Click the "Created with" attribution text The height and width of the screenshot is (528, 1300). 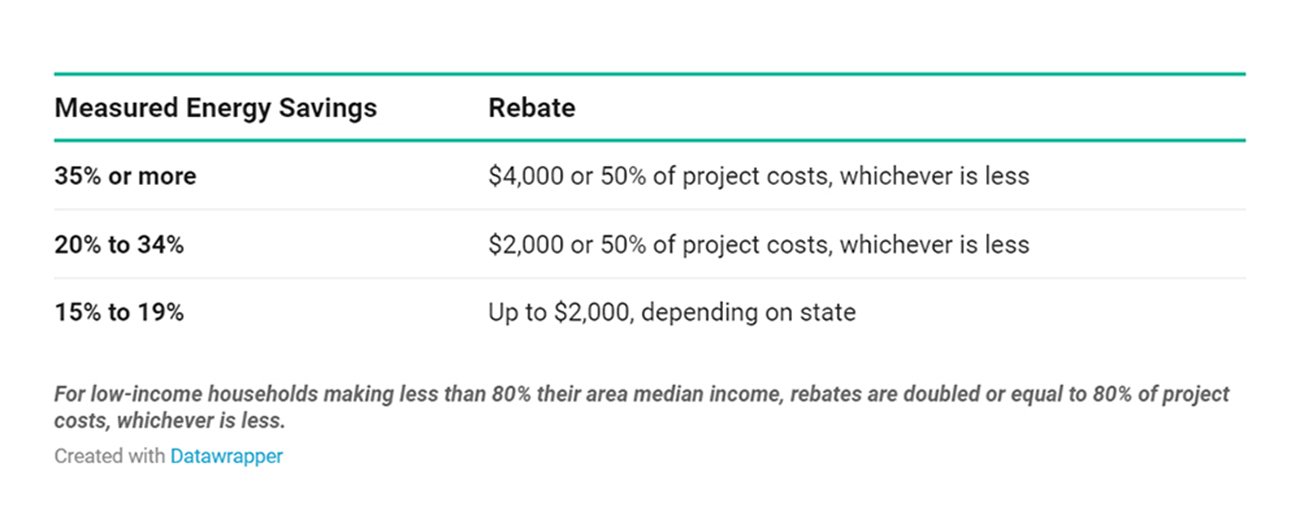(109, 456)
